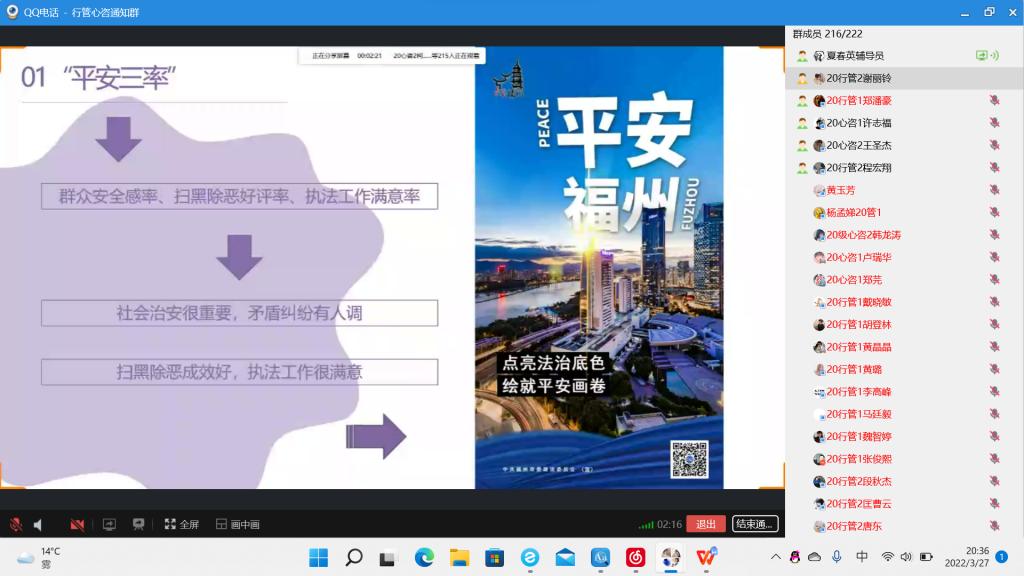Click the speaker volume icon in call toolbar
The width and height of the screenshot is (1024, 576).
coord(39,524)
